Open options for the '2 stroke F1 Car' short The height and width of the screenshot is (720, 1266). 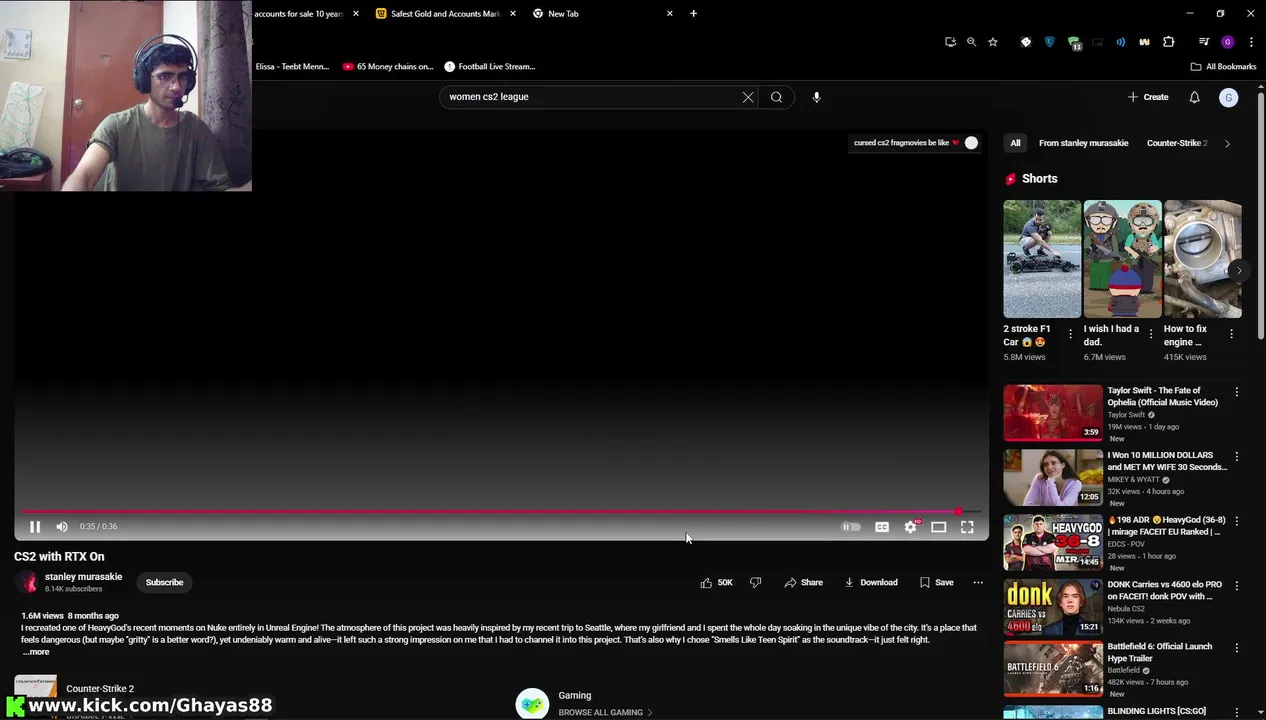pos(1070,334)
